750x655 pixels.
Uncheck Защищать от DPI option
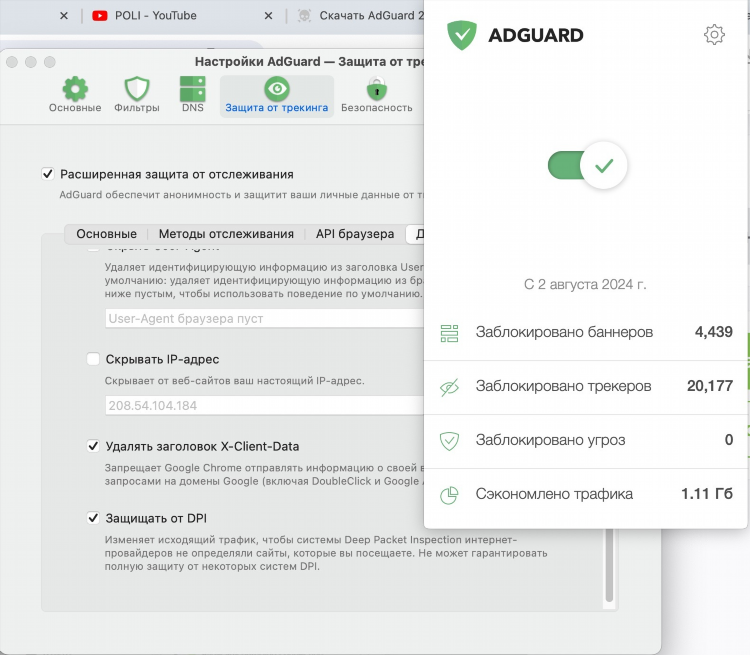[93, 518]
